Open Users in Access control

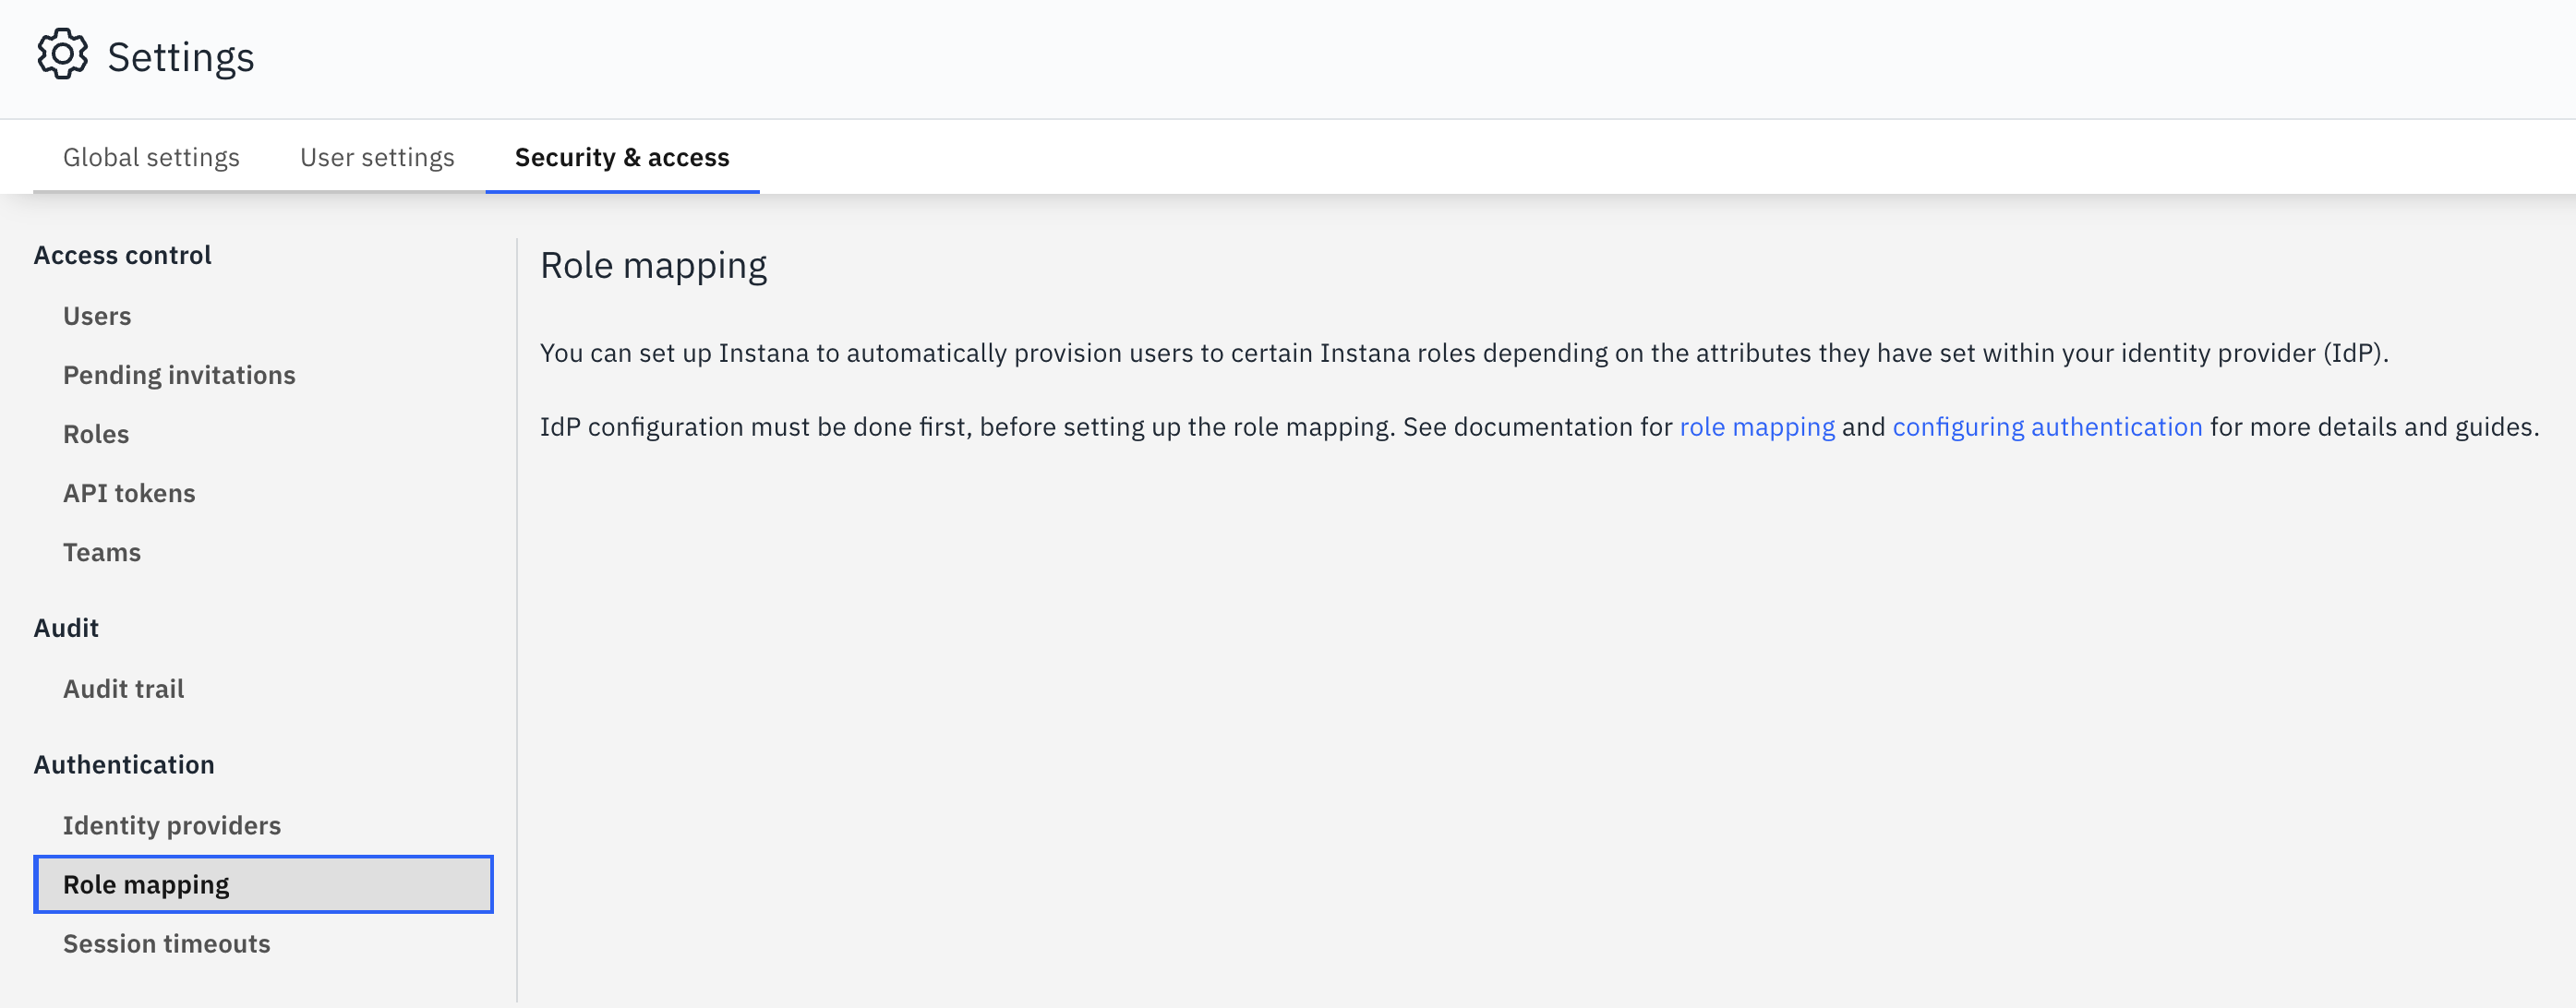(x=97, y=316)
